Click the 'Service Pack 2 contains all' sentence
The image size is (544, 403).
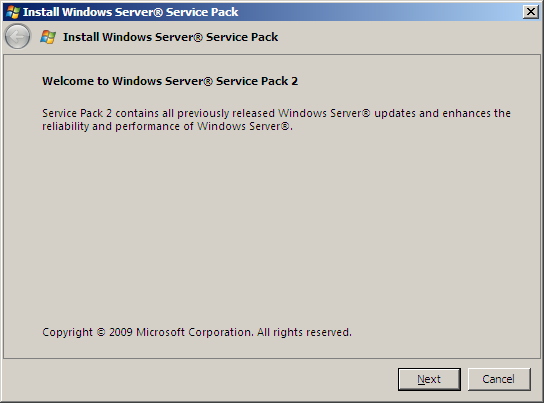(276, 113)
